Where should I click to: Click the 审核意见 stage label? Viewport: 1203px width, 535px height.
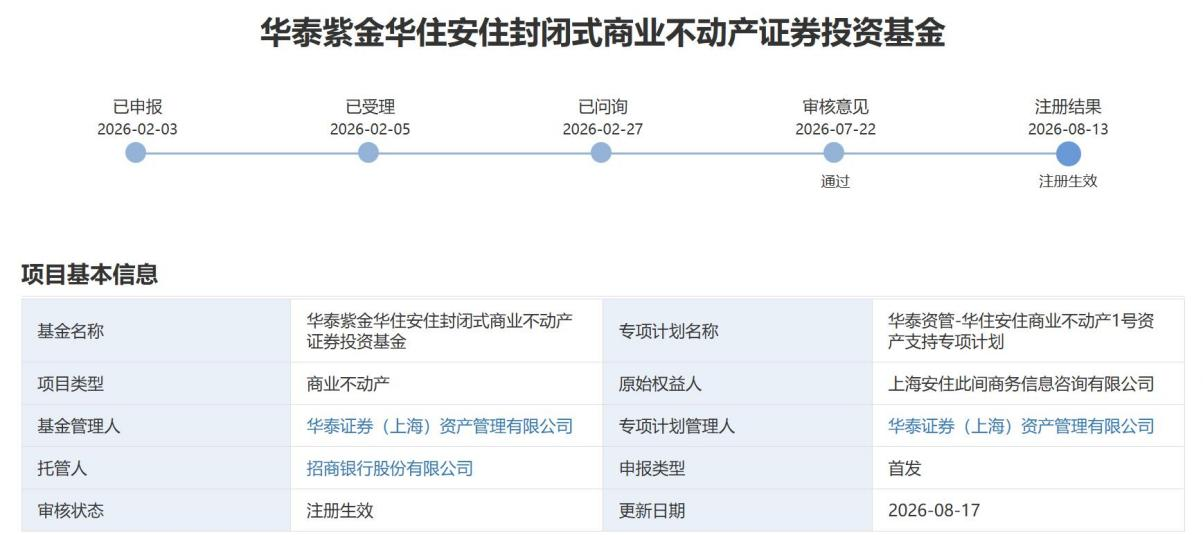[x=836, y=107]
